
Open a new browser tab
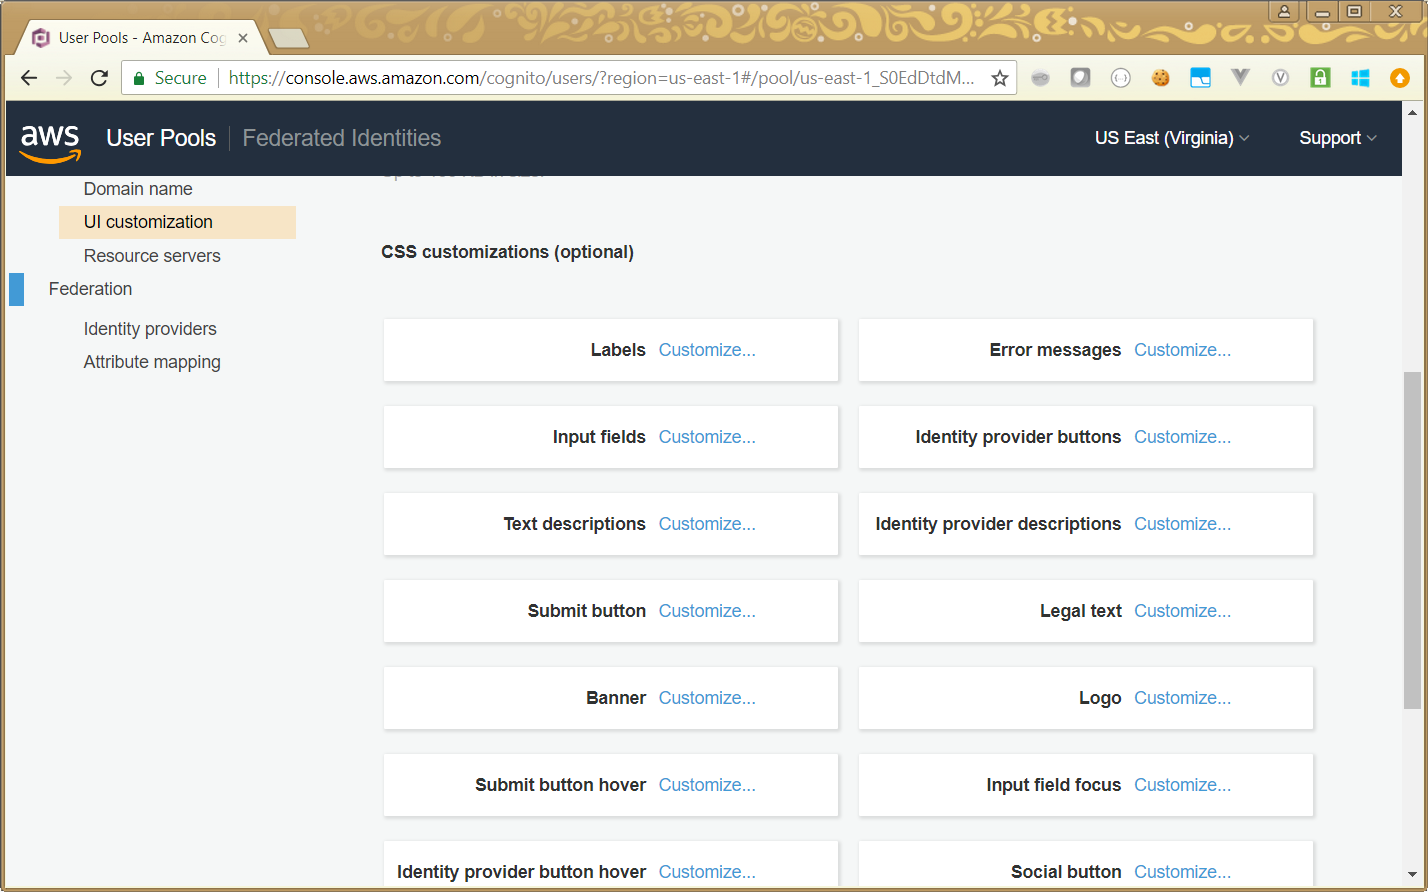288,38
